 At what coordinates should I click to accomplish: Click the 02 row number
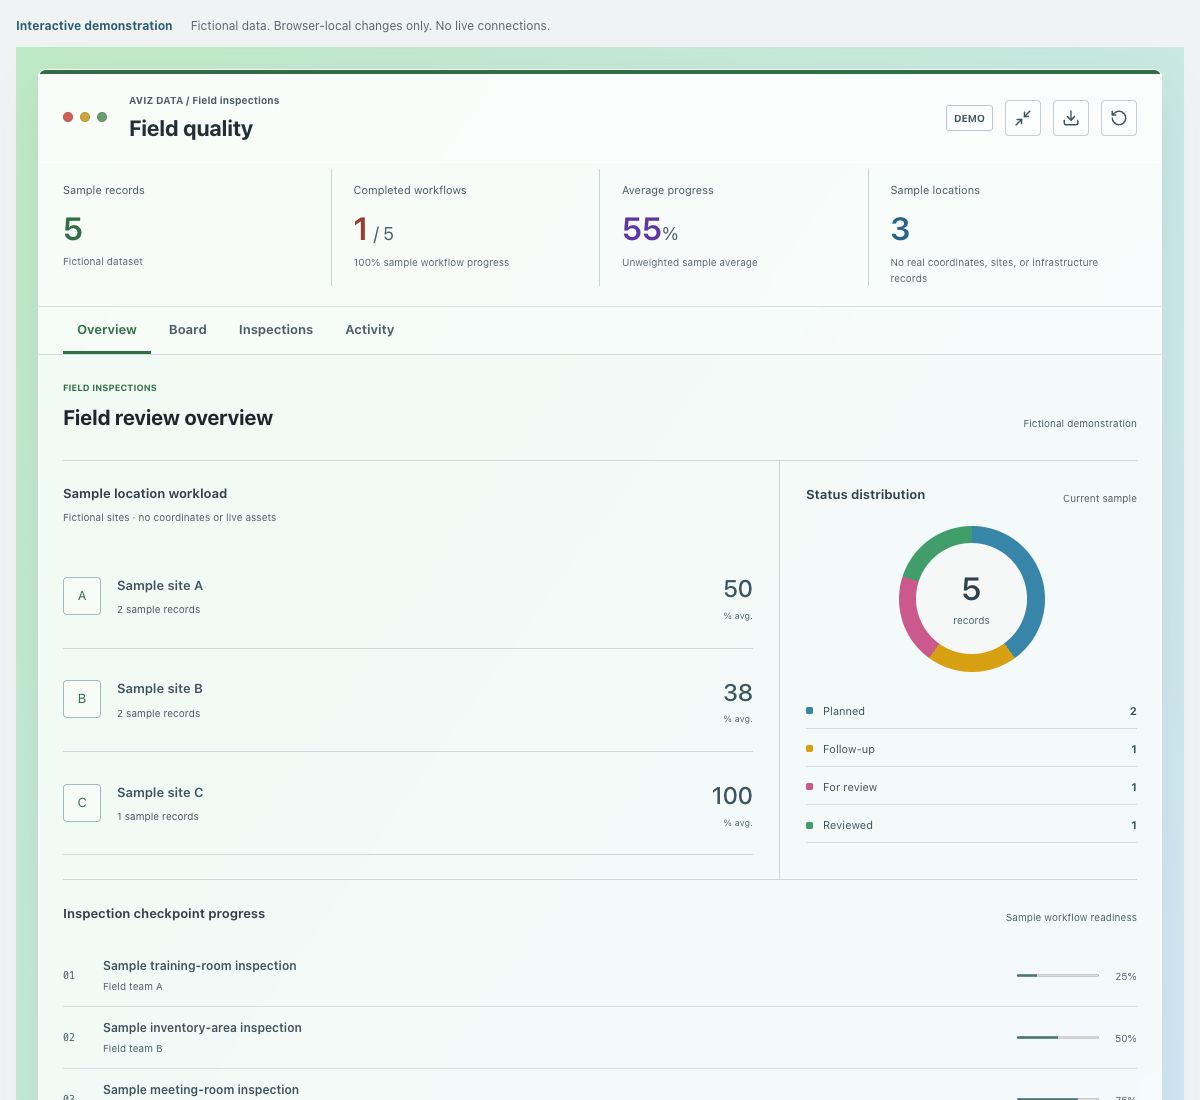[69, 1037]
